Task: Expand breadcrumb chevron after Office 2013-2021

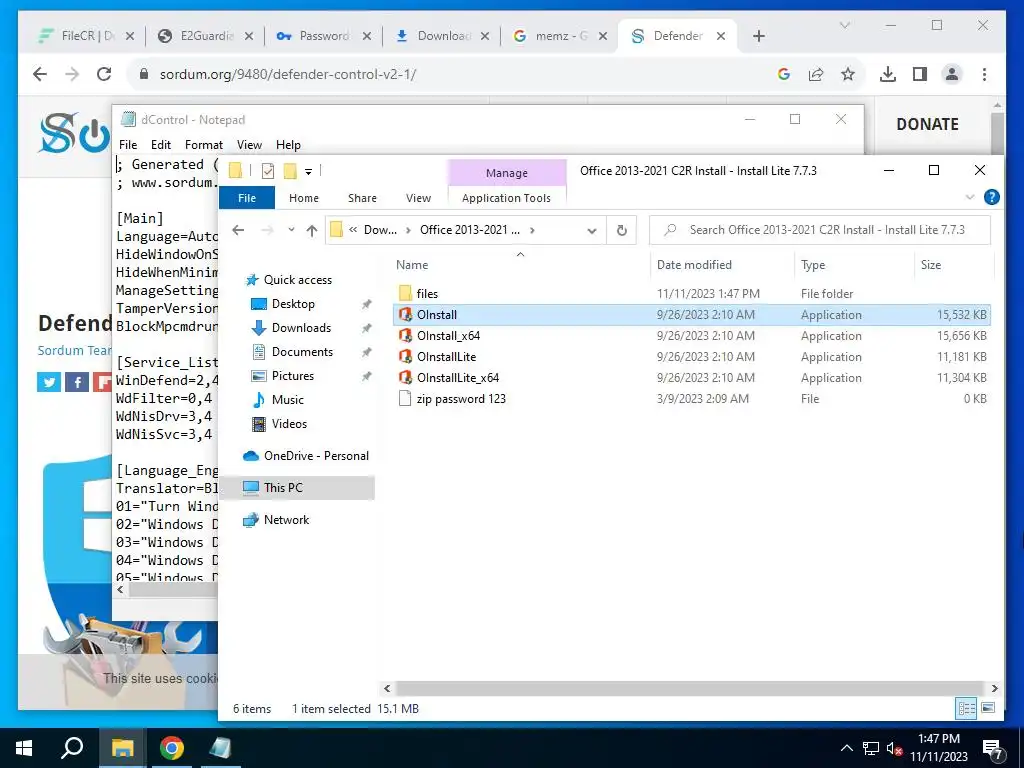Action: pos(533,230)
